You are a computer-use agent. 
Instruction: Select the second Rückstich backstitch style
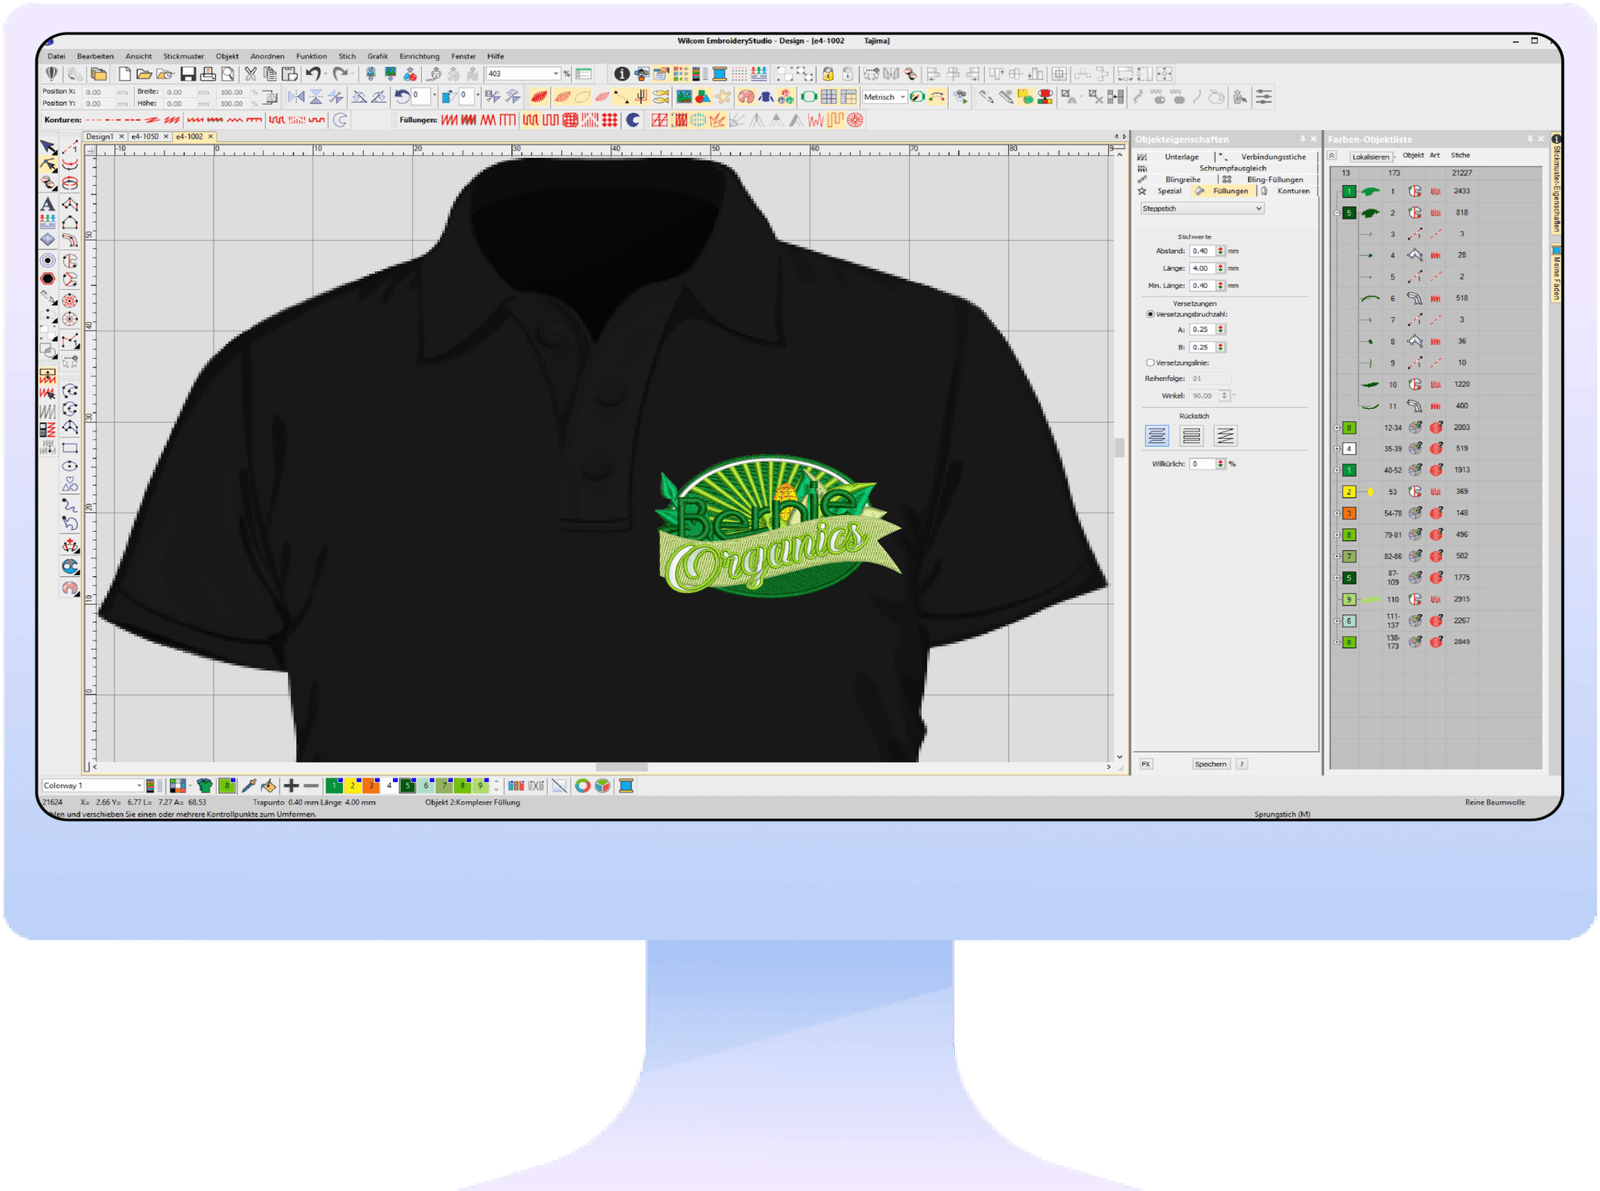click(1191, 436)
